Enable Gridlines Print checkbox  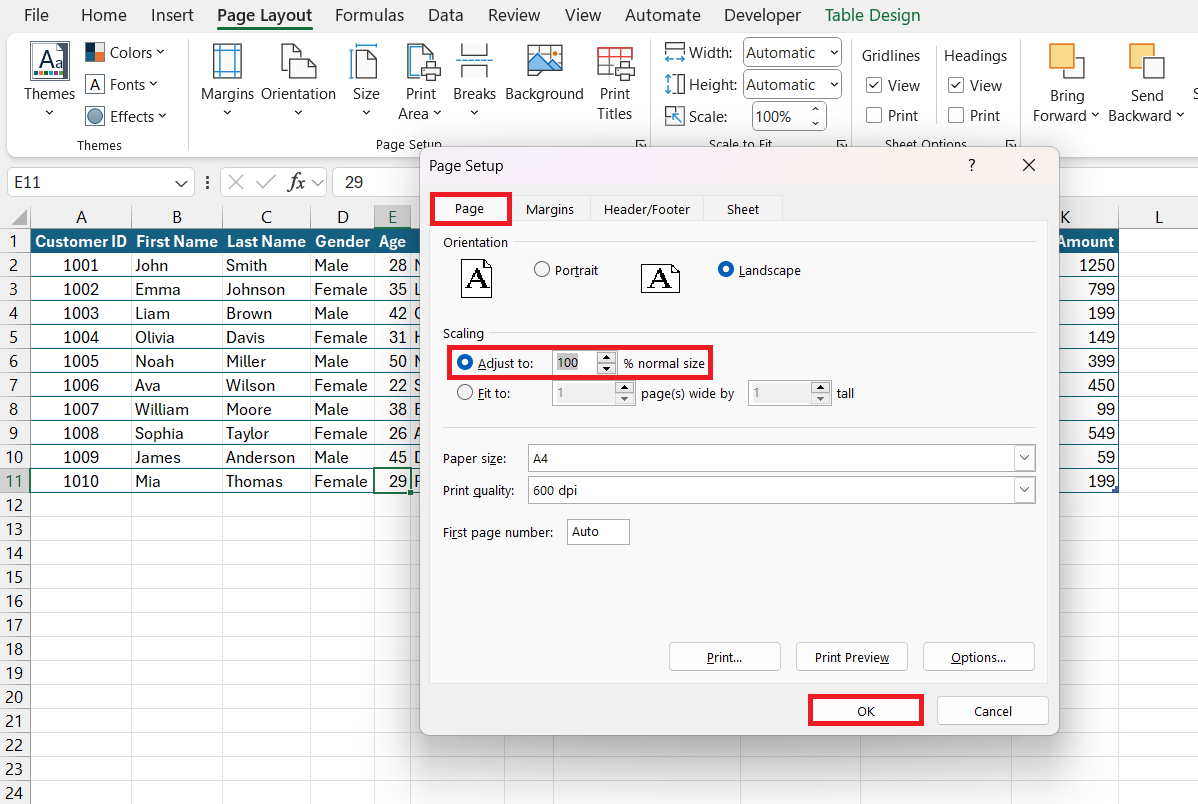click(874, 116)
